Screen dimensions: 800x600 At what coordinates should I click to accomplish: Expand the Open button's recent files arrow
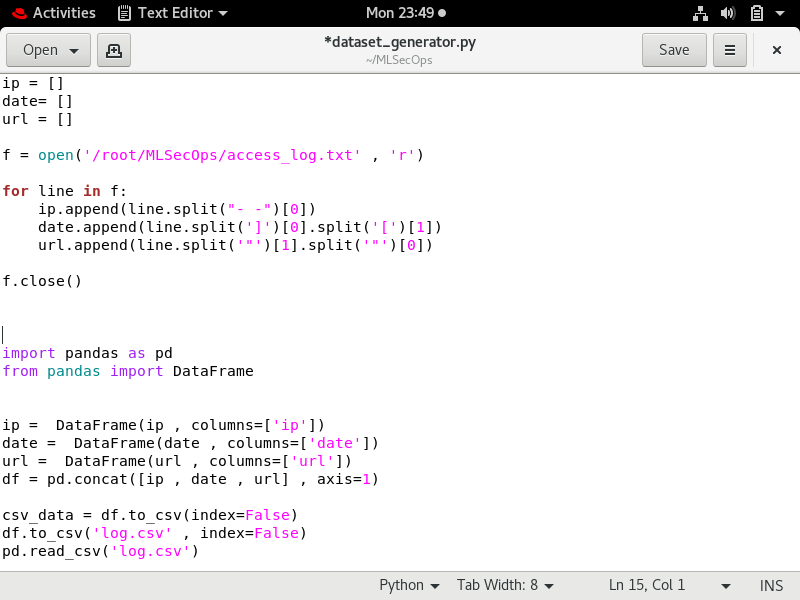74,51
